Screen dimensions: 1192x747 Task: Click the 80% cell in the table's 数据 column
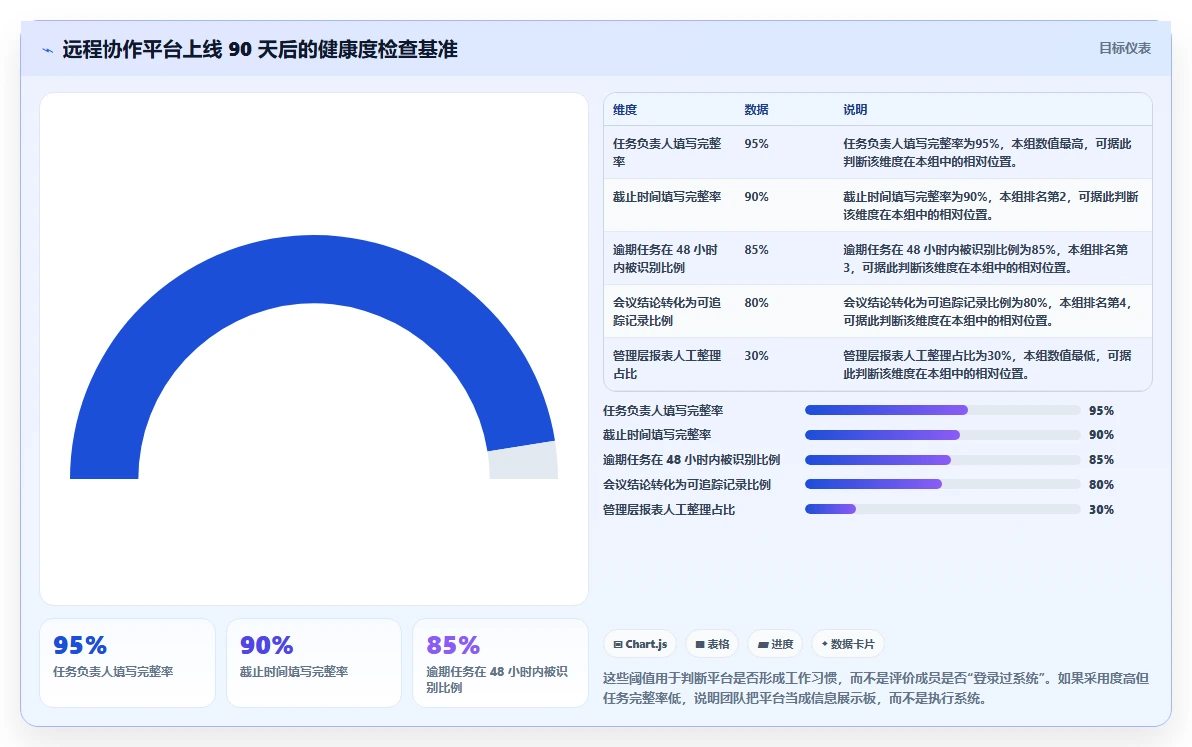[x=756, y=302]
